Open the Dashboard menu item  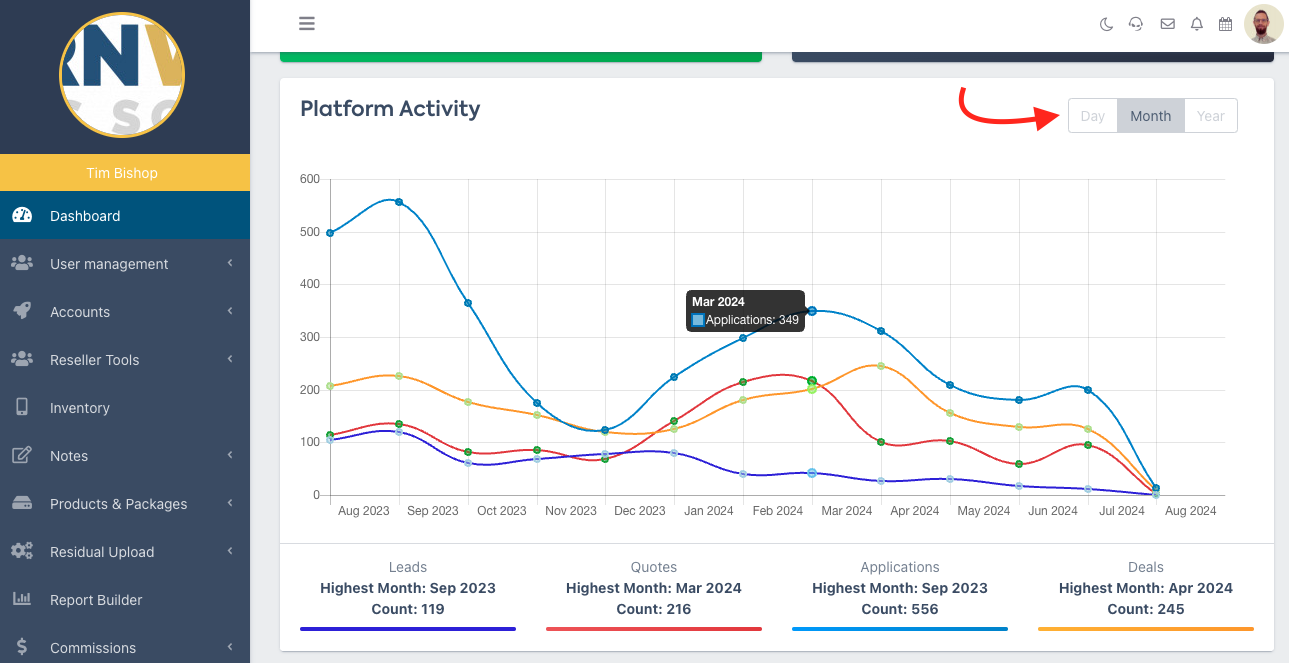point(85,216)
